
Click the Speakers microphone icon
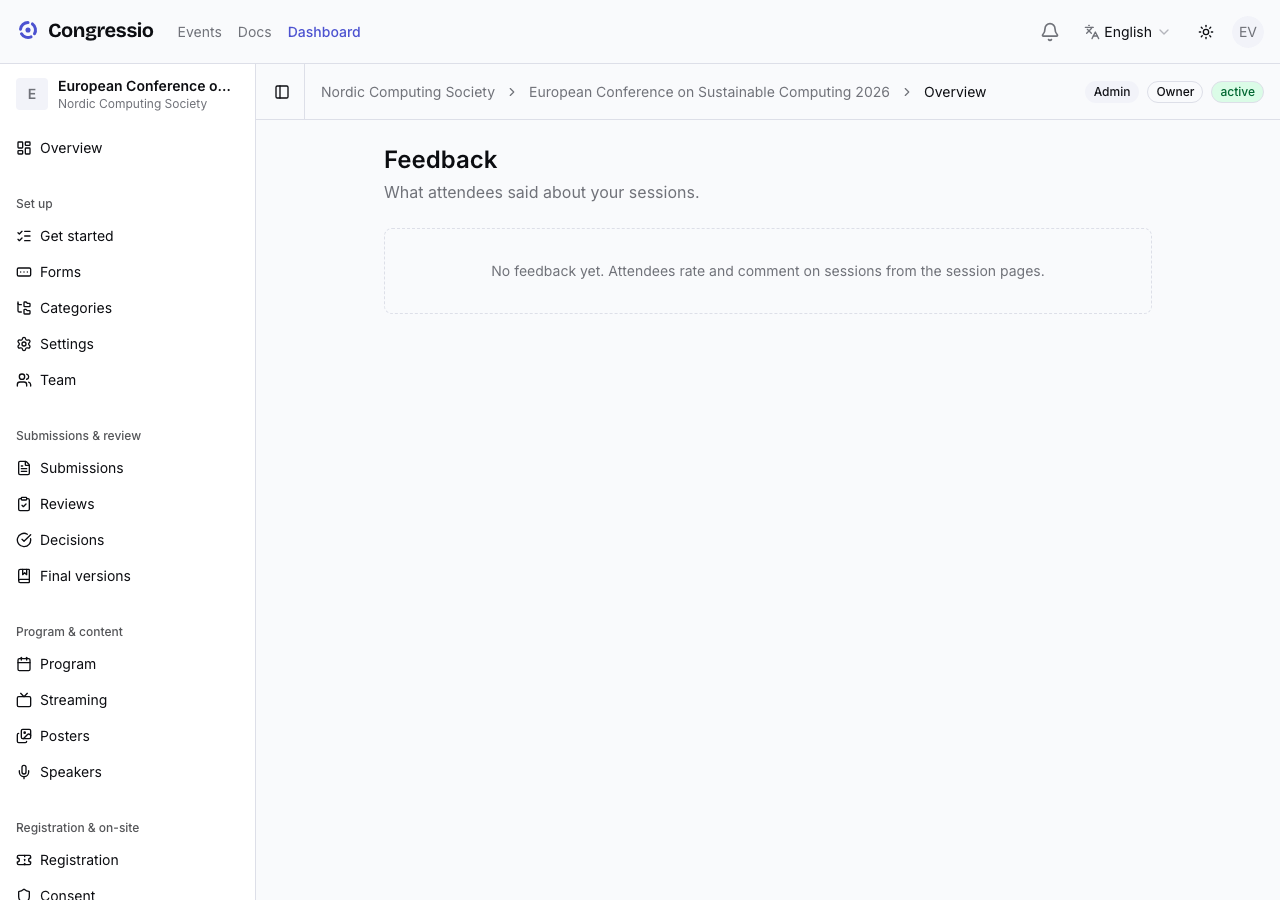click(x=24, y=772)
